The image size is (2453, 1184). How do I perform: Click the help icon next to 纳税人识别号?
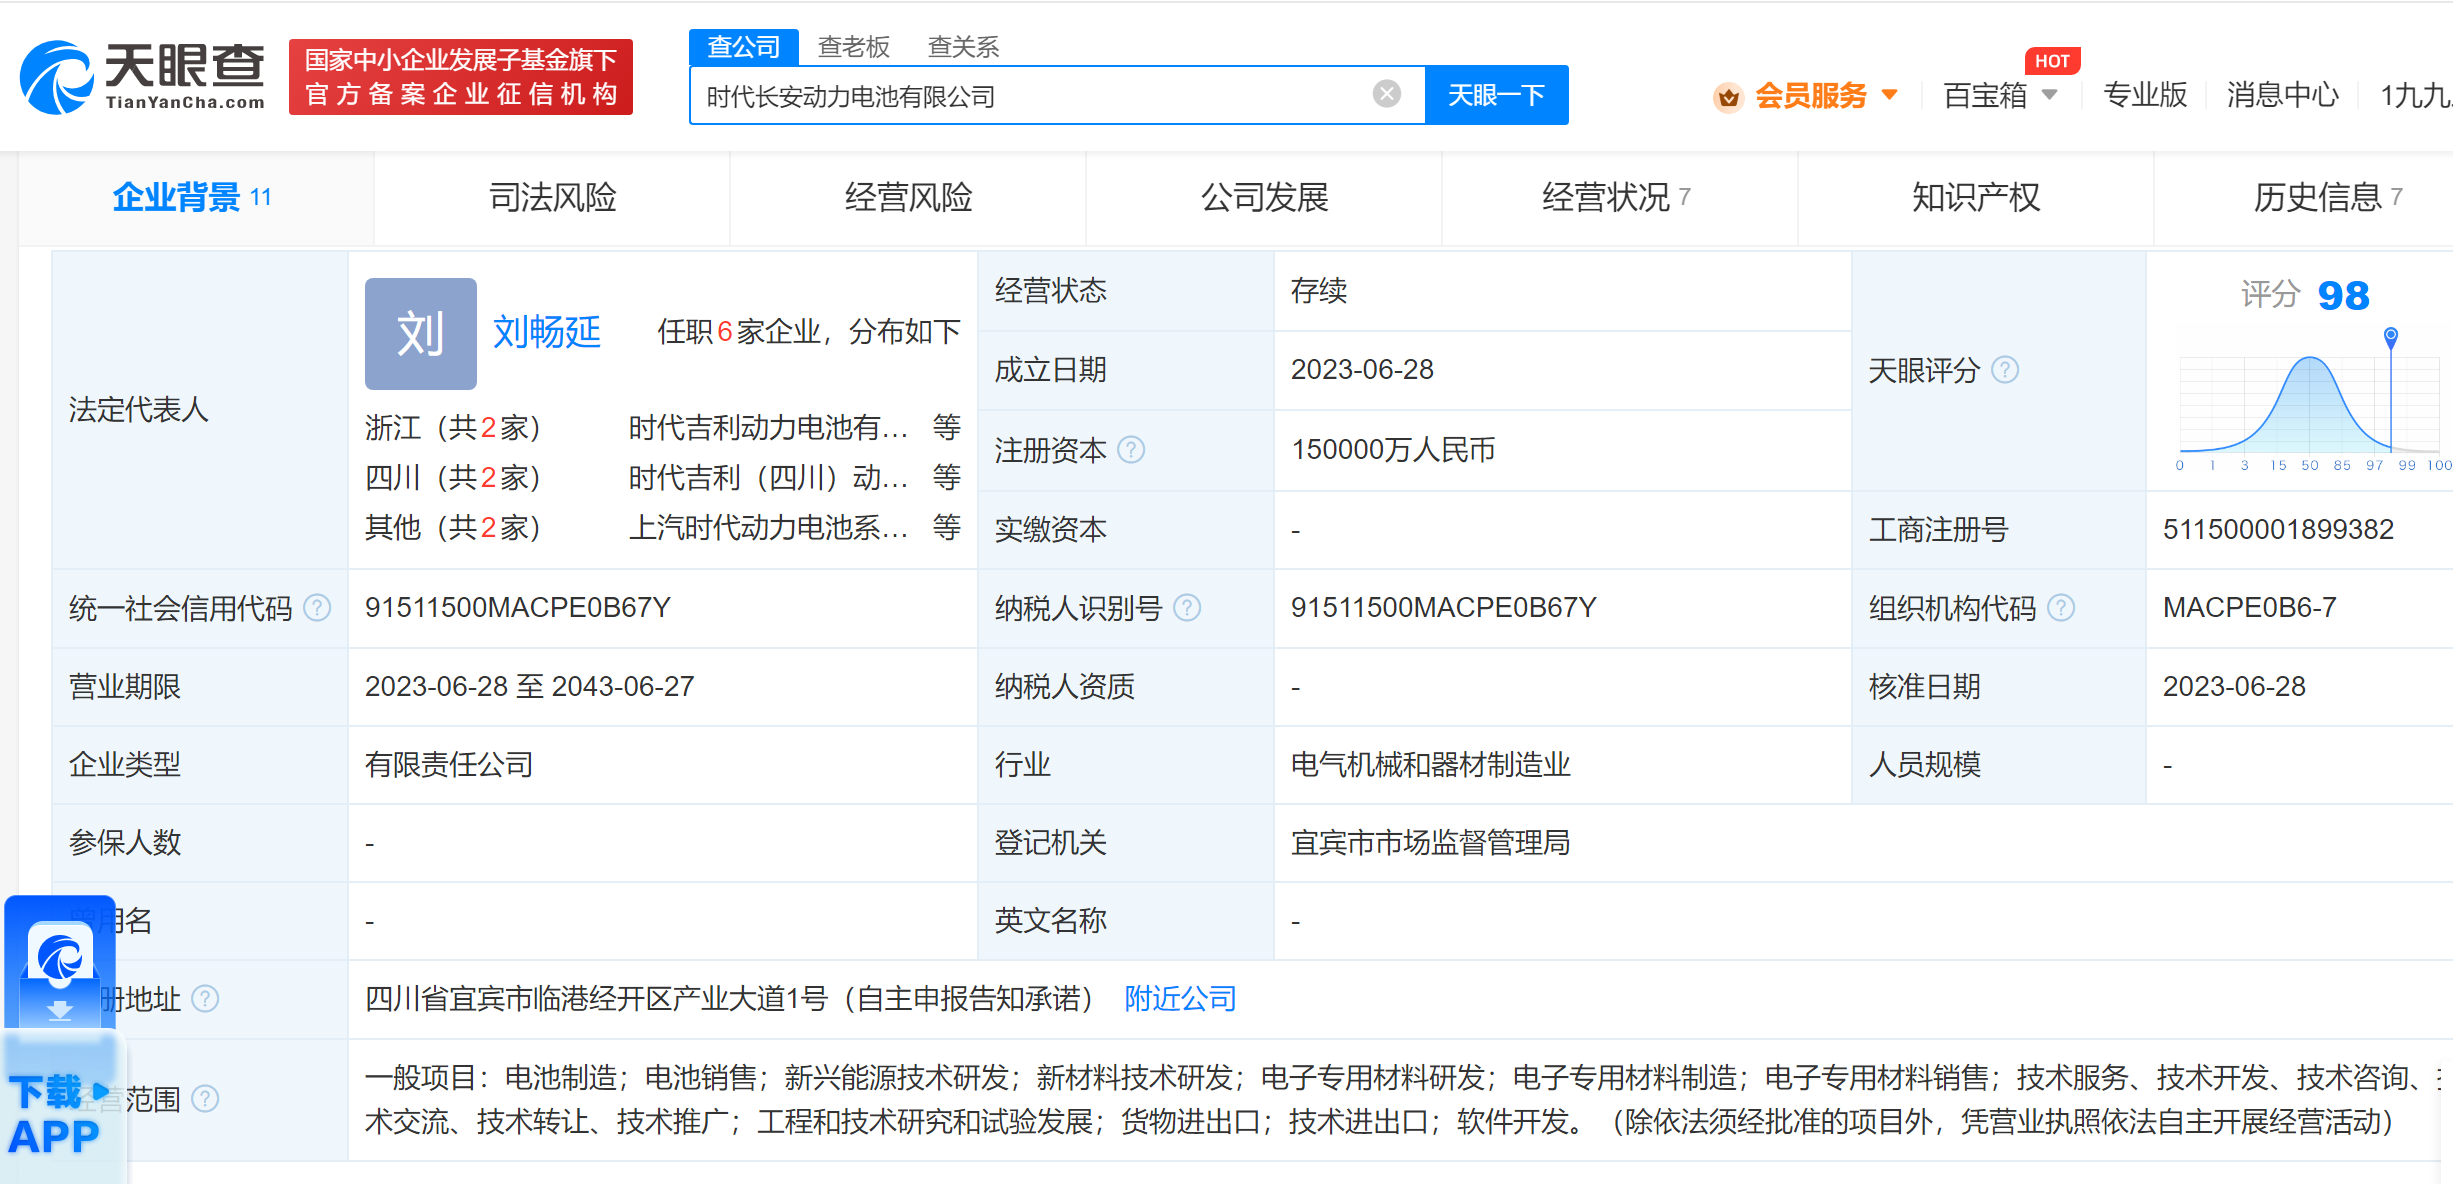point(1187,608)
